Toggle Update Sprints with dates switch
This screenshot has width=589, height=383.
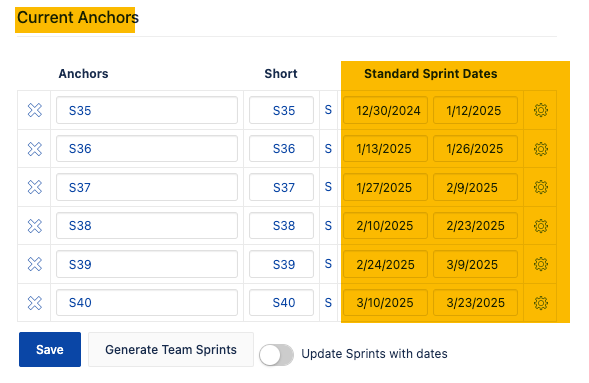276,355
